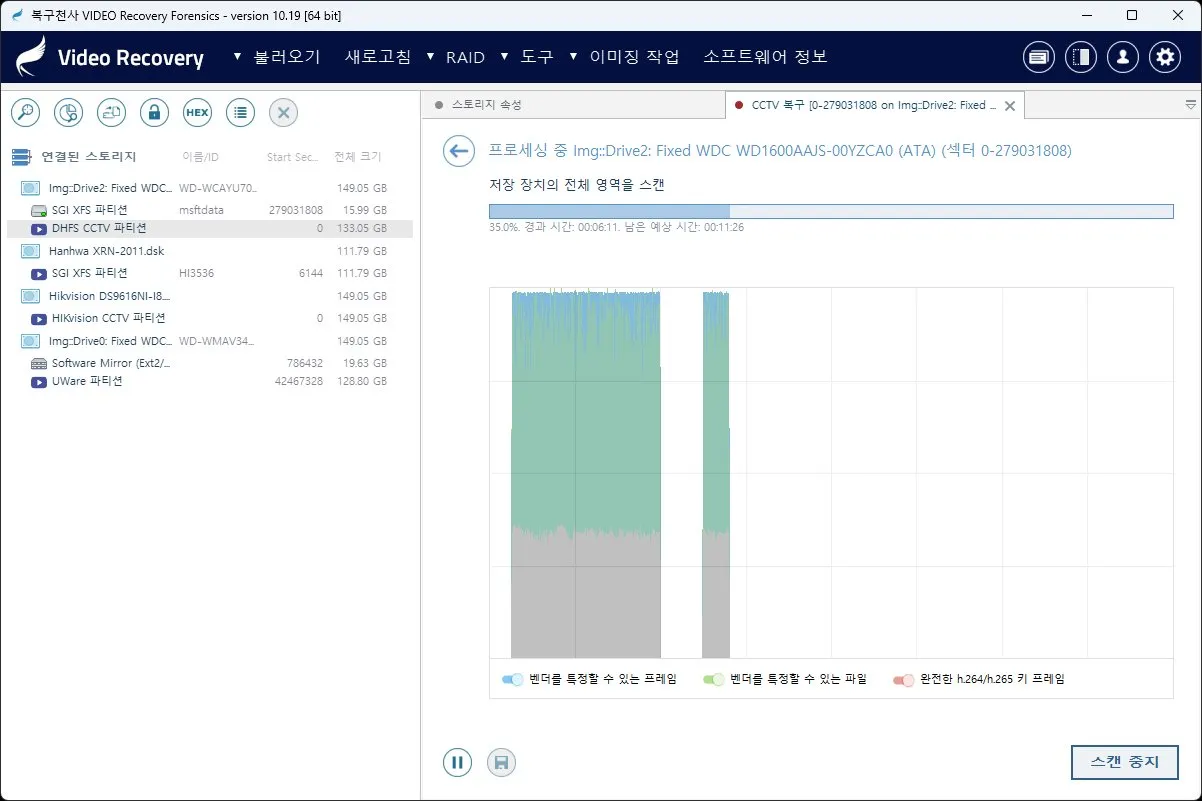Click the 연결된 스토리지 header label

pos(88,157)
